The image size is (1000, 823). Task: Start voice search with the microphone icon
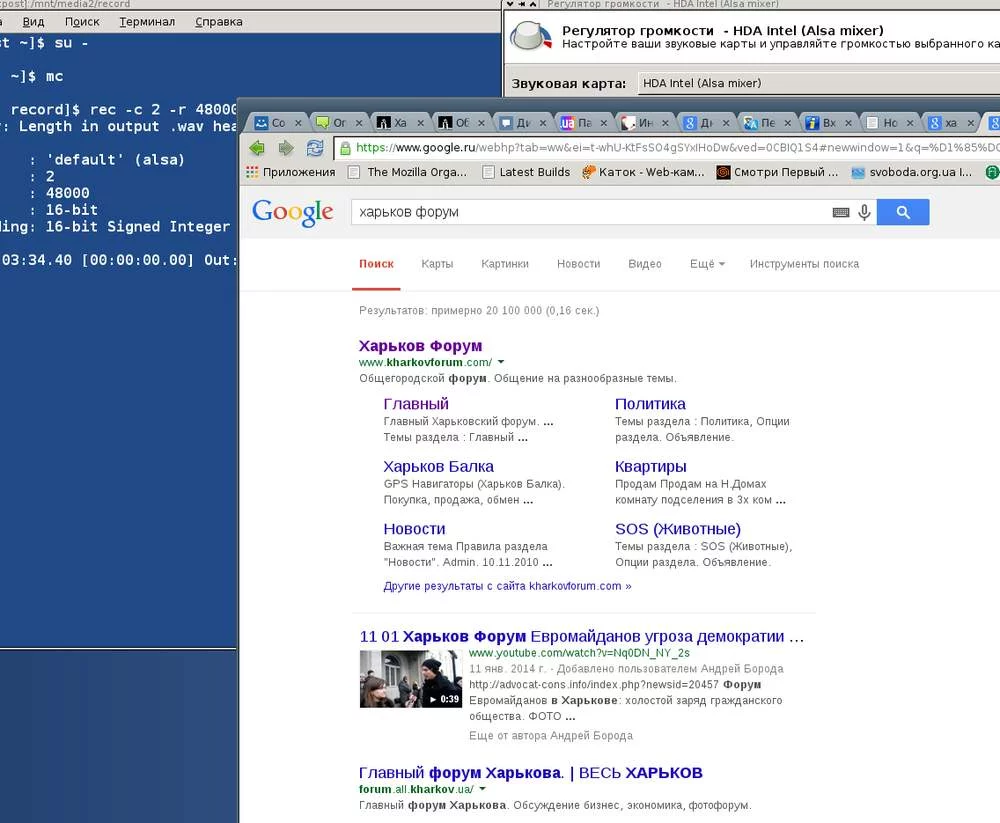(864, 212)
